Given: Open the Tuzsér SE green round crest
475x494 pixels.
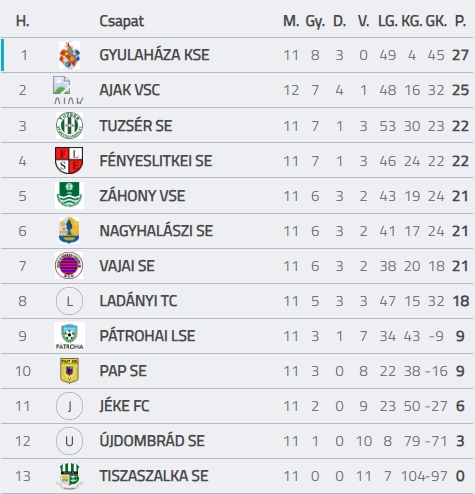Looking at the screenshot, I should (69, 125).
